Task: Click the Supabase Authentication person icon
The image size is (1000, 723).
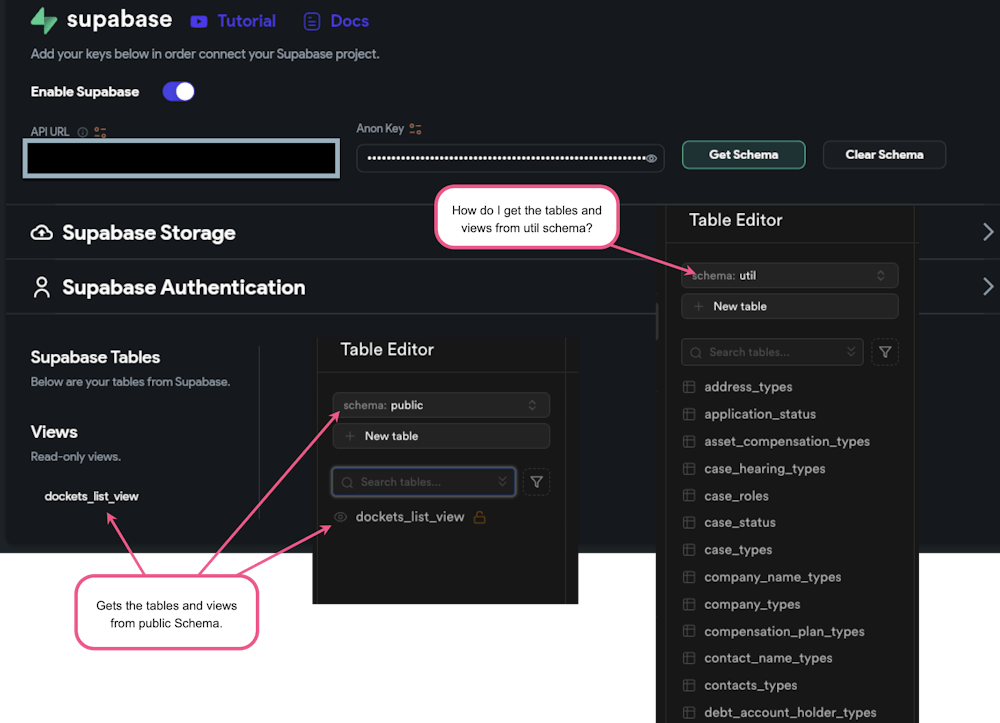Action: [x=41, y=287]
